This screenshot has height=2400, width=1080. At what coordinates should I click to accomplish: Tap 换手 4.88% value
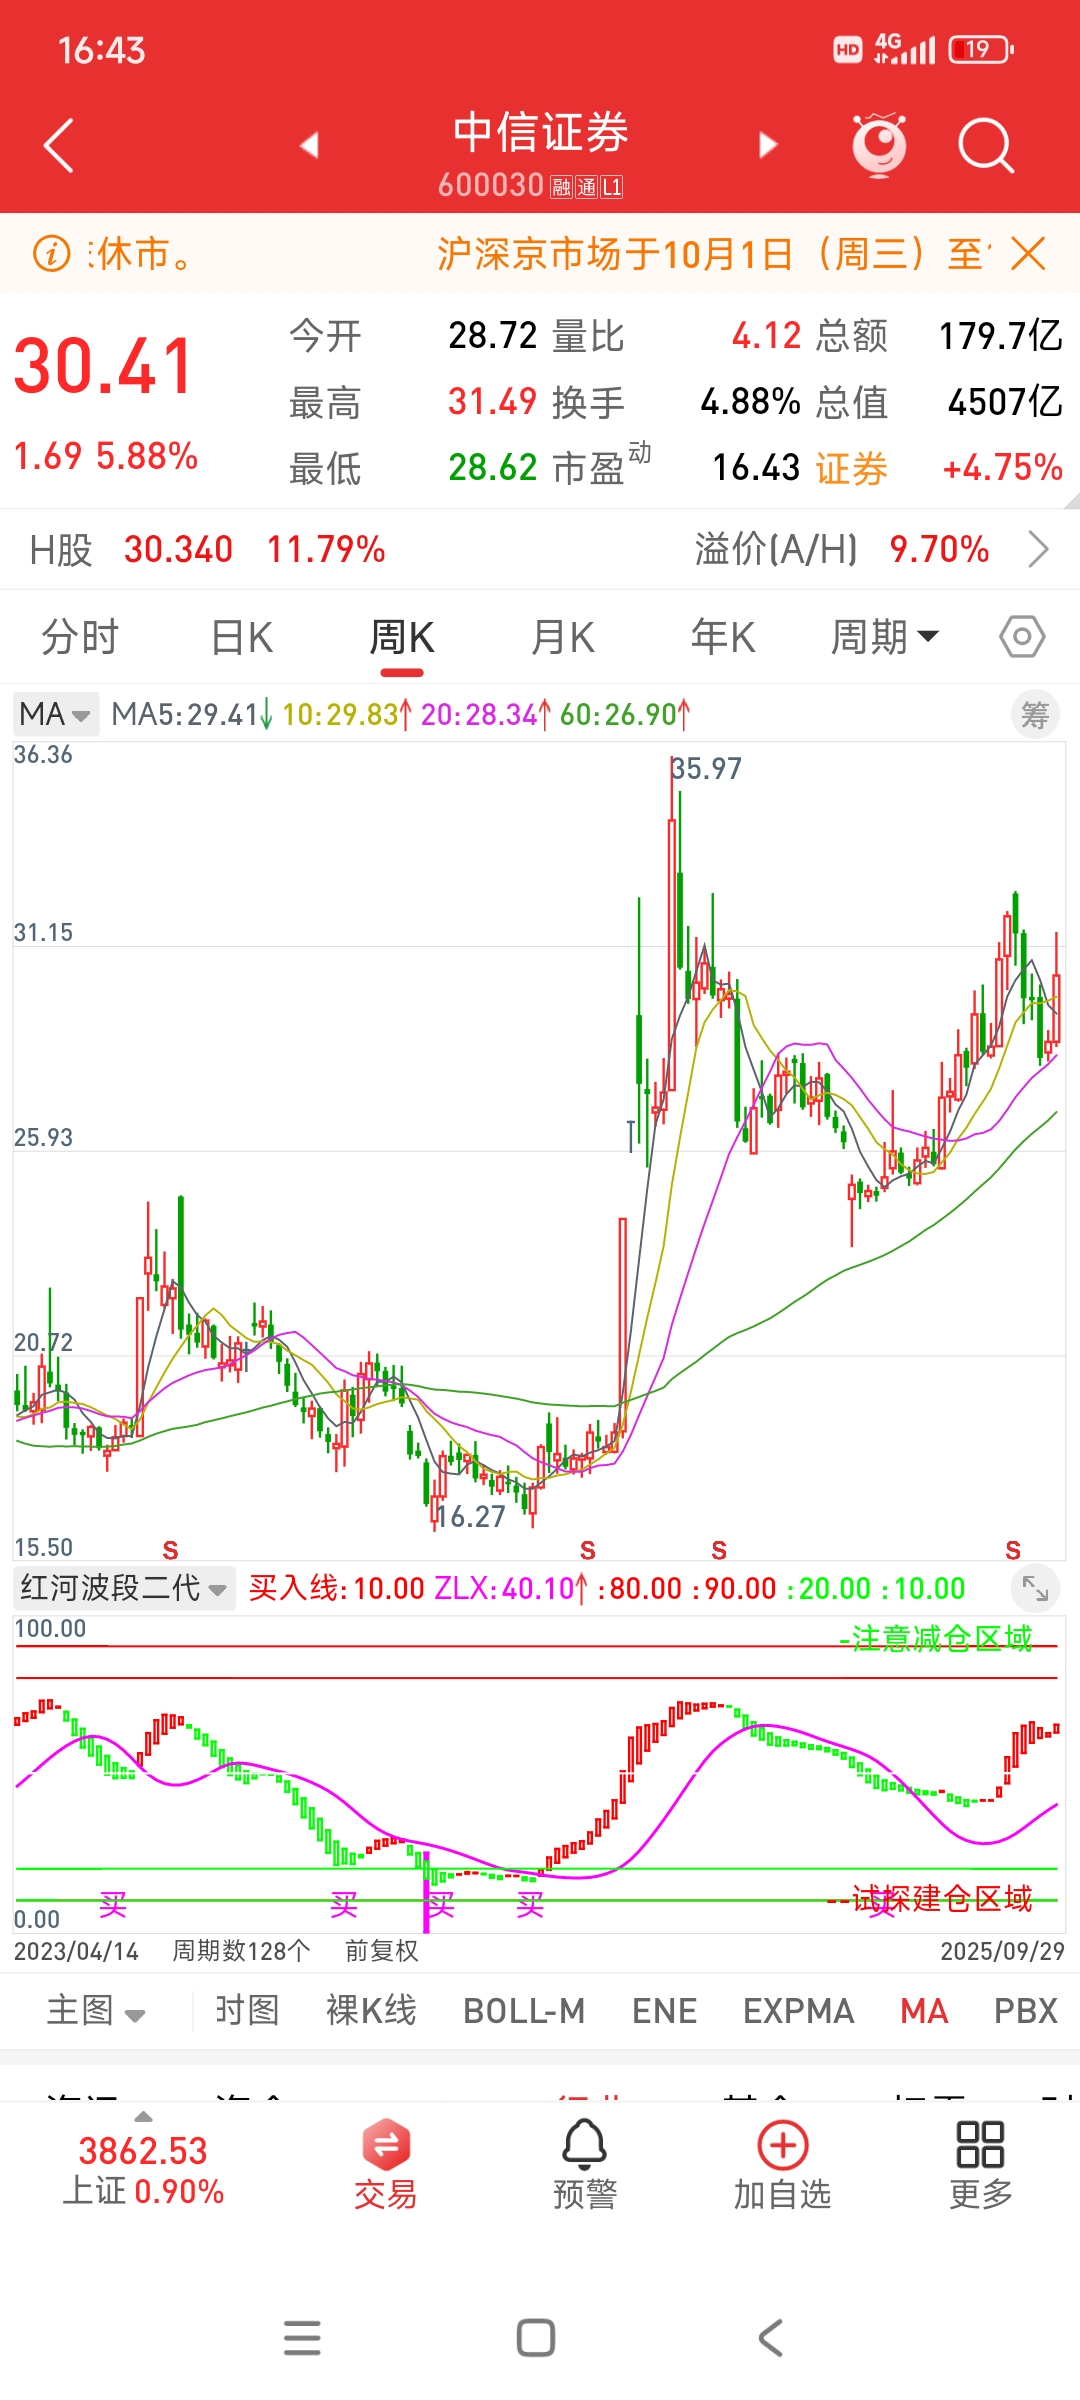750,402
